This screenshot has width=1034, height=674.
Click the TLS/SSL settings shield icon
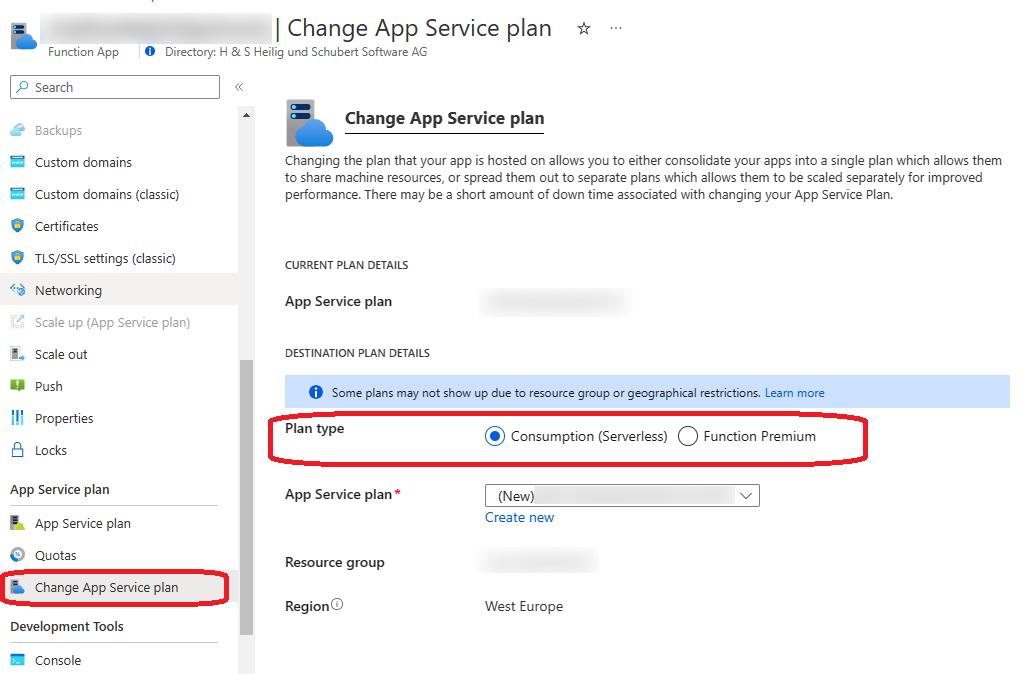(18, 257)
